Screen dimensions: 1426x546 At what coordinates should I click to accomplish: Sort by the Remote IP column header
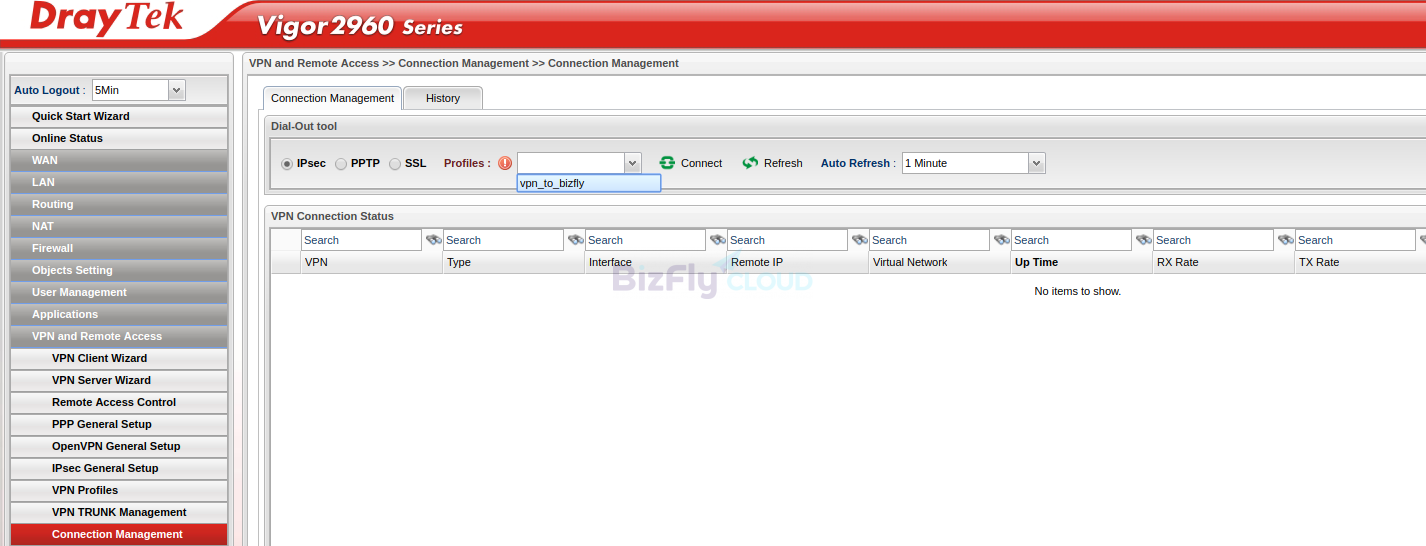click(x=798, y=262)
